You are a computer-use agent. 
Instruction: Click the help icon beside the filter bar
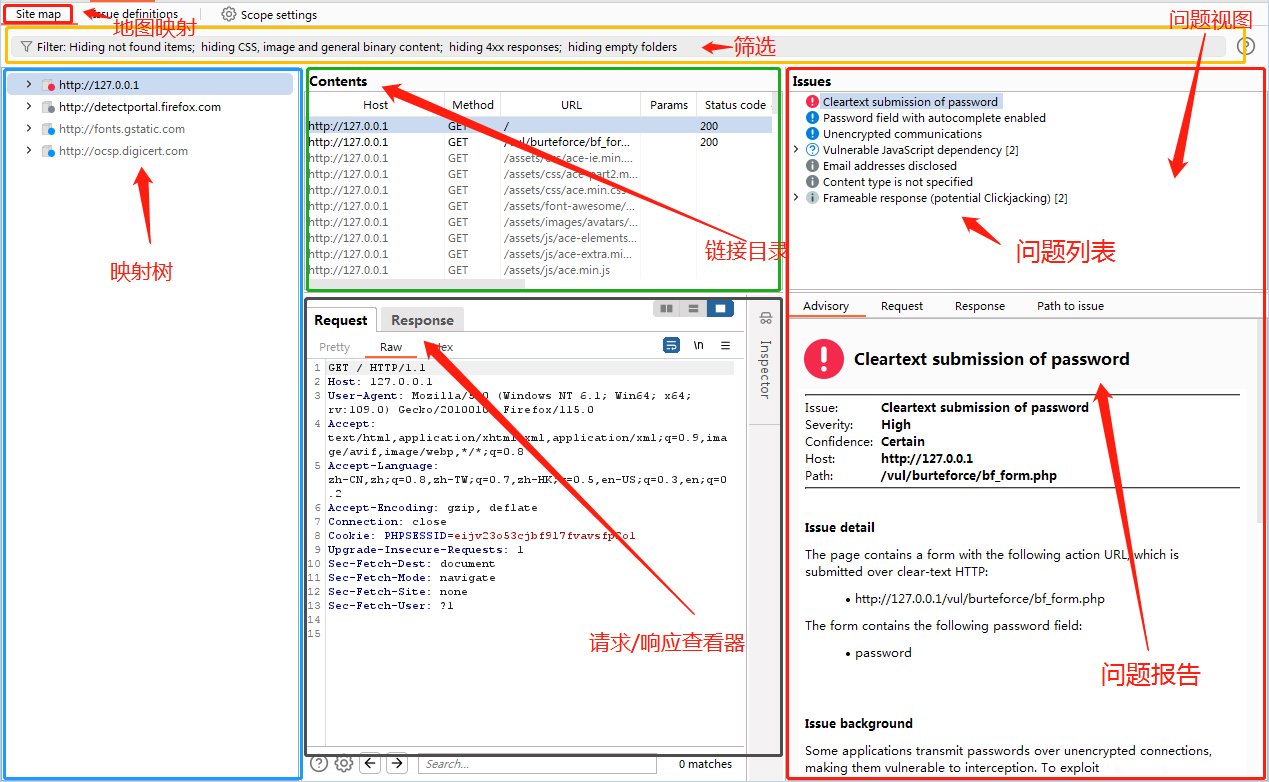pyautogui.click(x=1246, y=46)
